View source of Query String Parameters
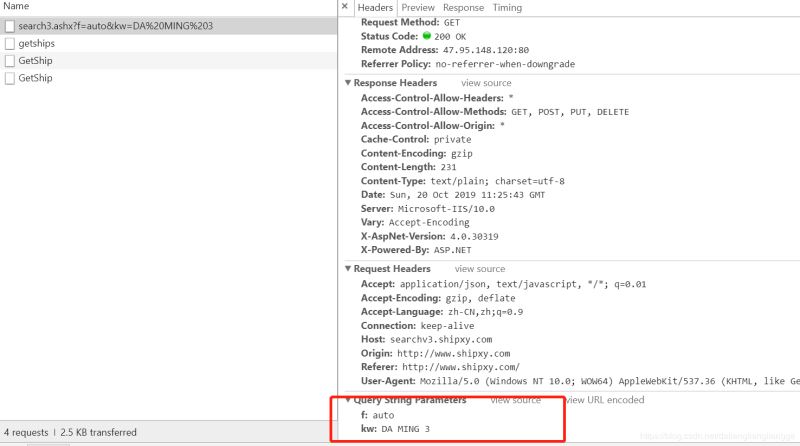800x446 pixels. (x=516, y=400)
